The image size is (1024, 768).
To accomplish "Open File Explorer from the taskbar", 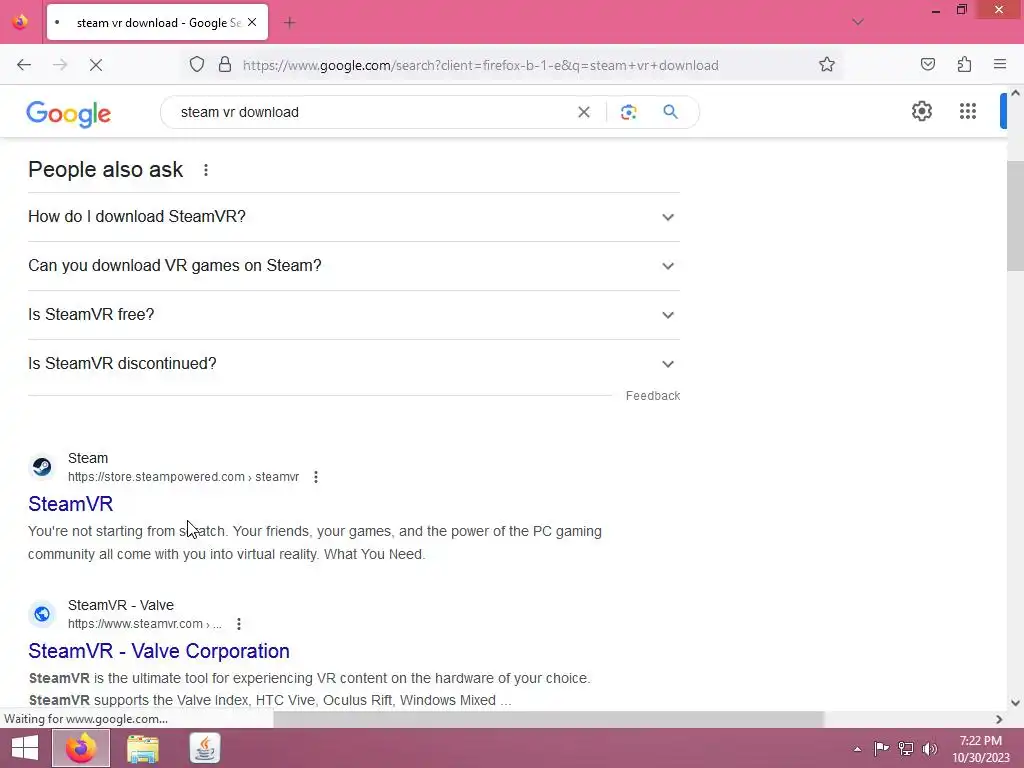I will point(143,748).
